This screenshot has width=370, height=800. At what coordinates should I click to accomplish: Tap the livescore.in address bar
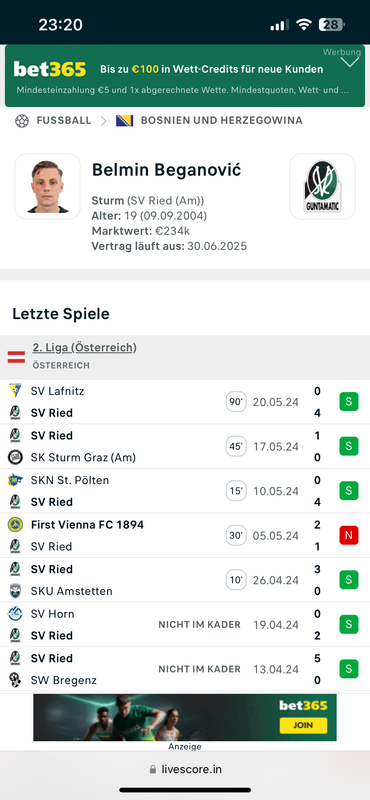click(185, 769)
